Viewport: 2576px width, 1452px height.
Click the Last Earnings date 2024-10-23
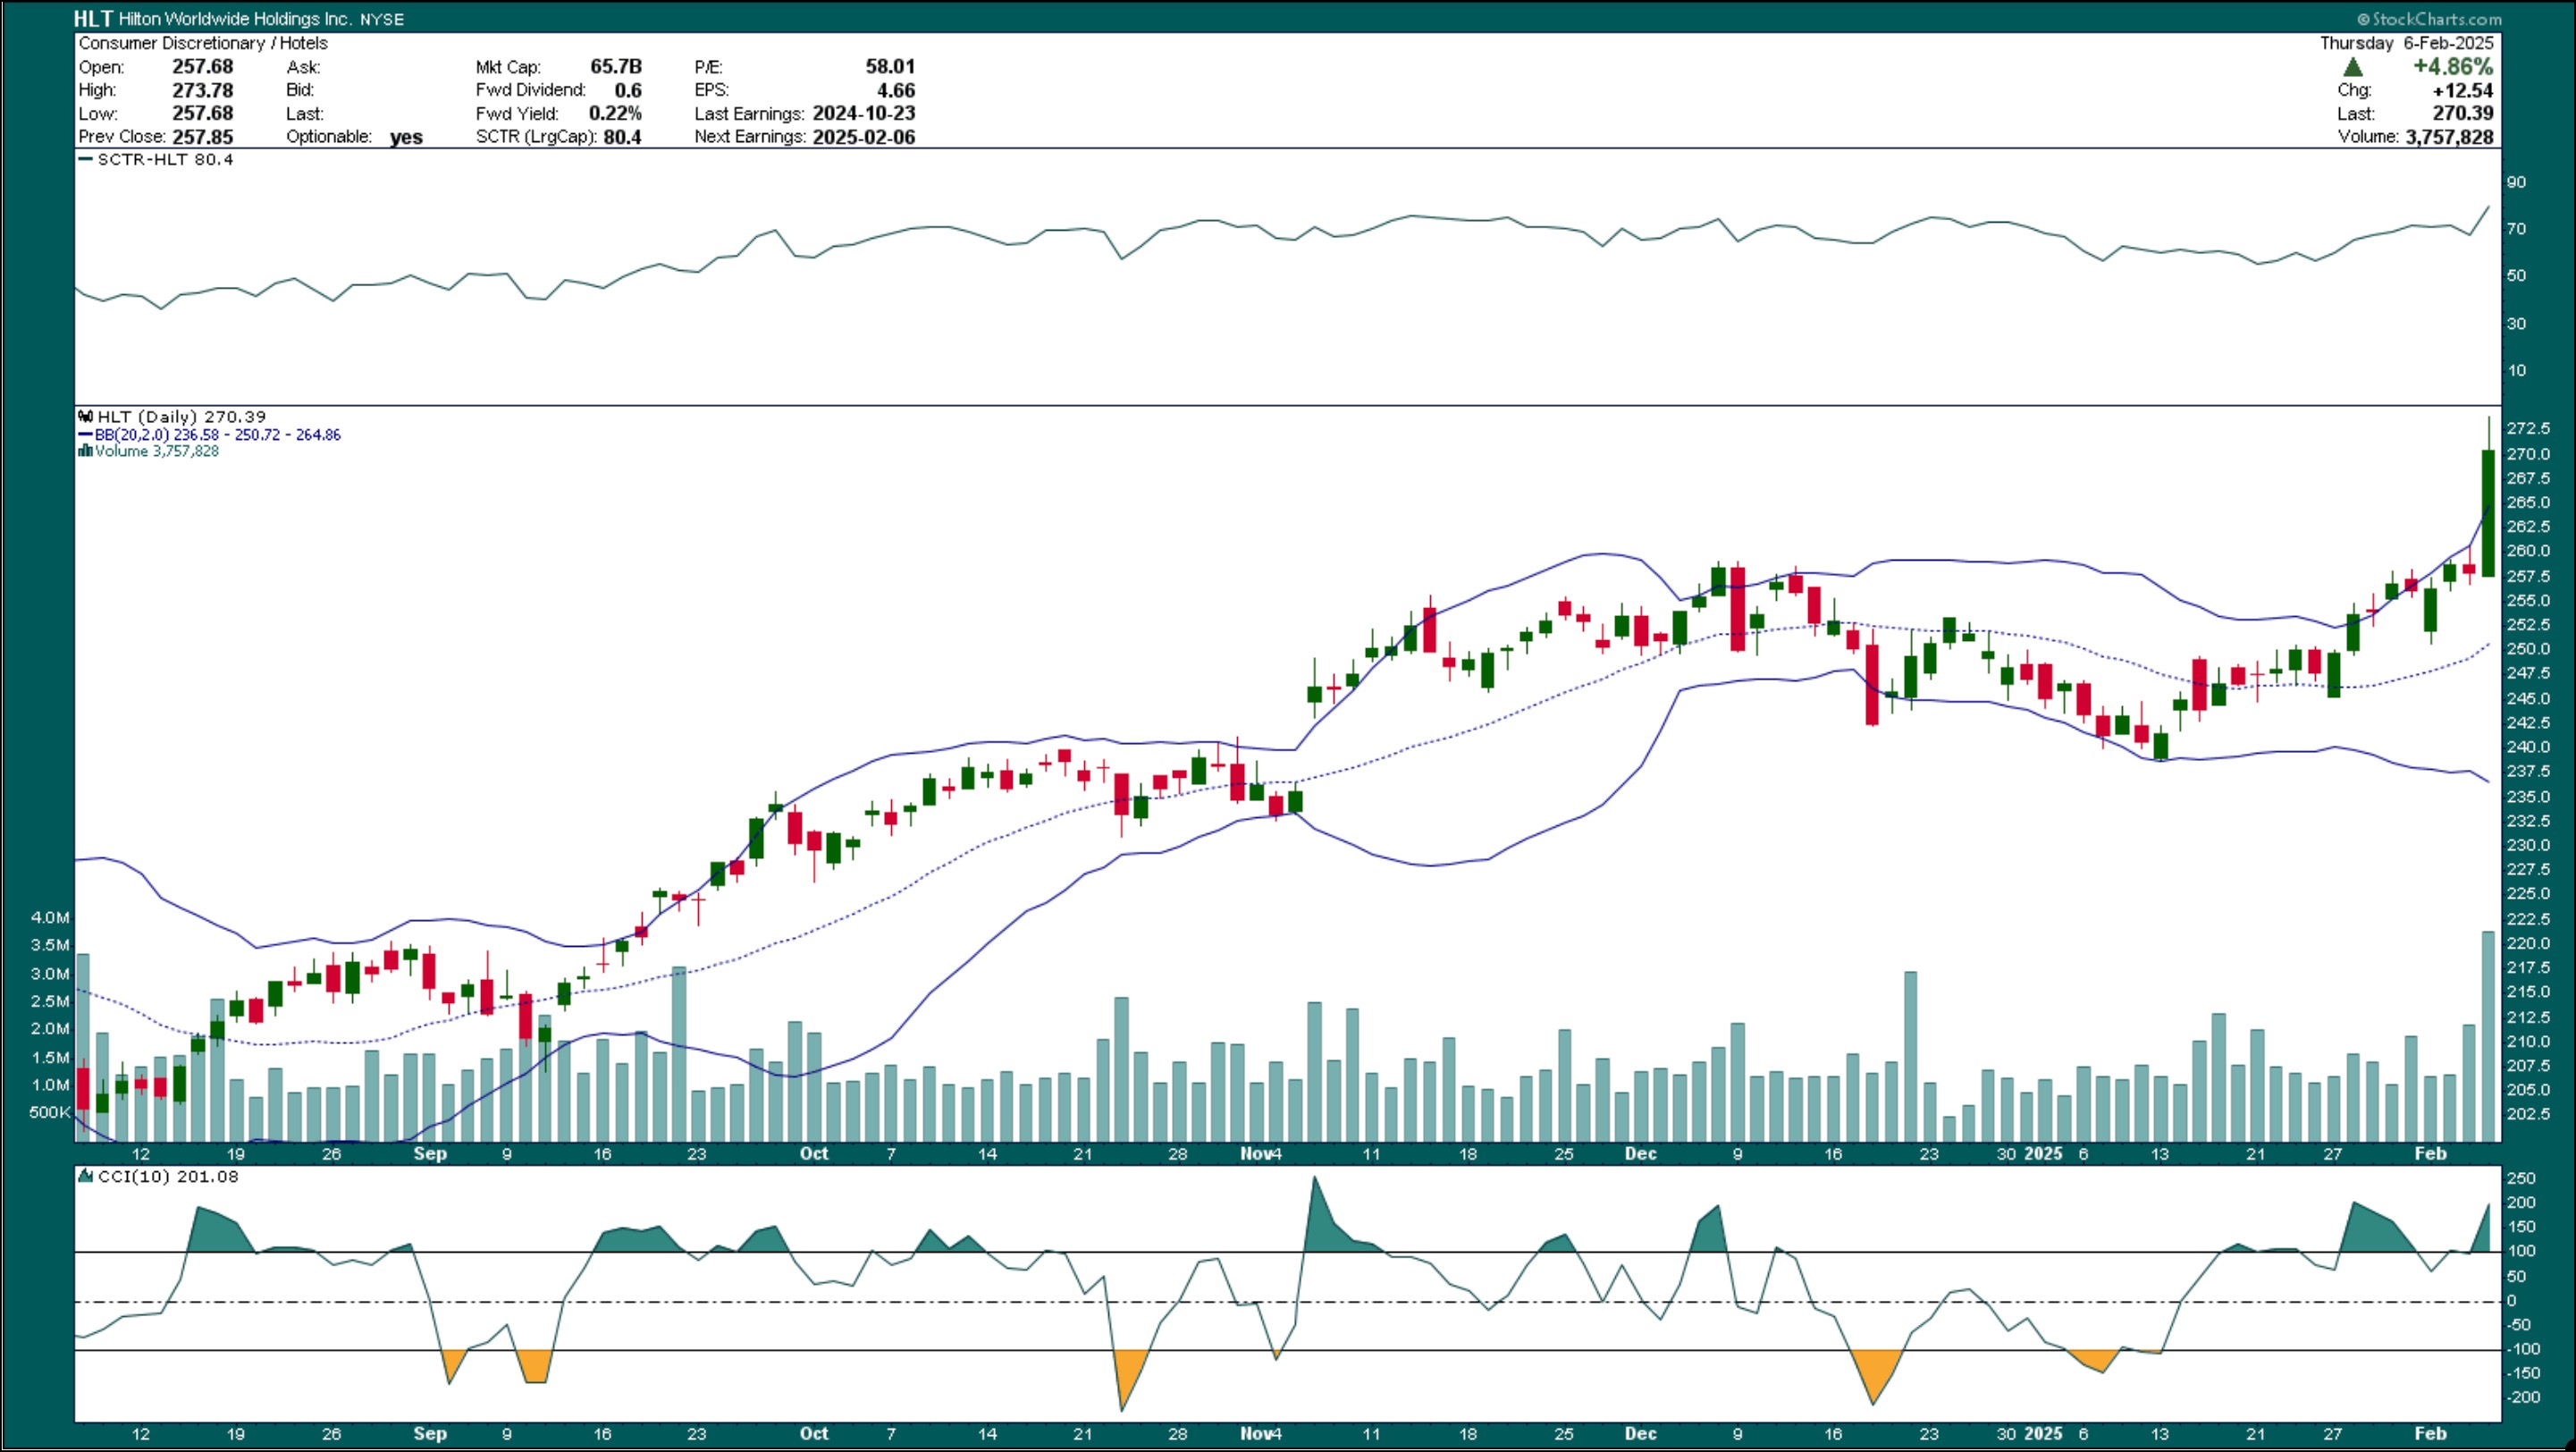tap(864, 113)
